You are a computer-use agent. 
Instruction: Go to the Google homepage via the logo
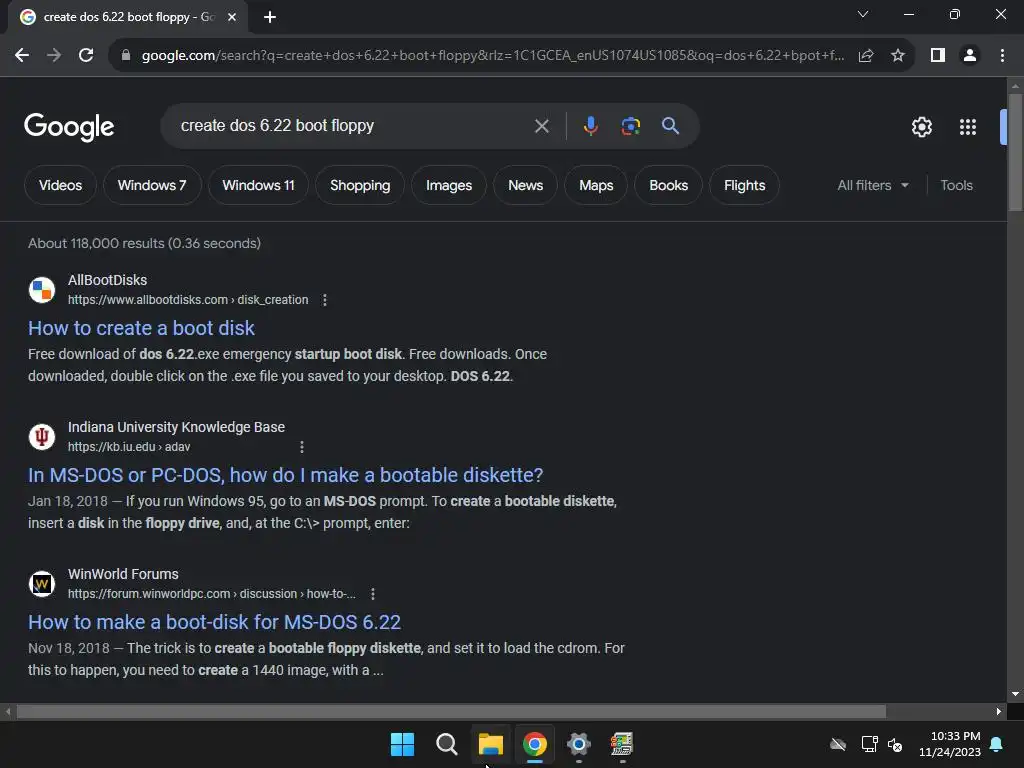[x=69, y=127]
